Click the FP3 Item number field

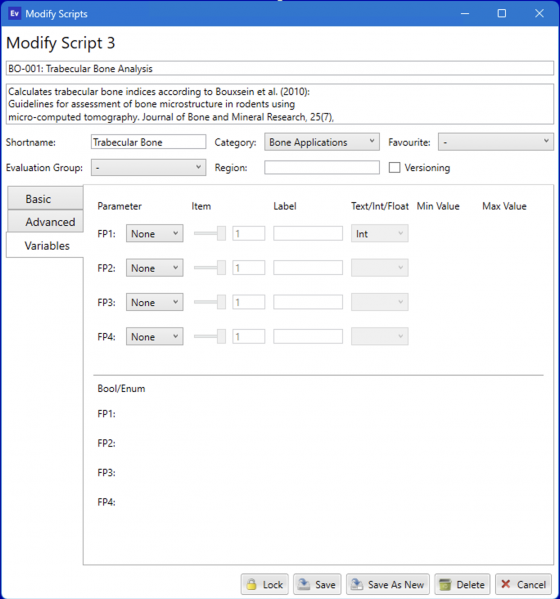[x=249, y=302]
